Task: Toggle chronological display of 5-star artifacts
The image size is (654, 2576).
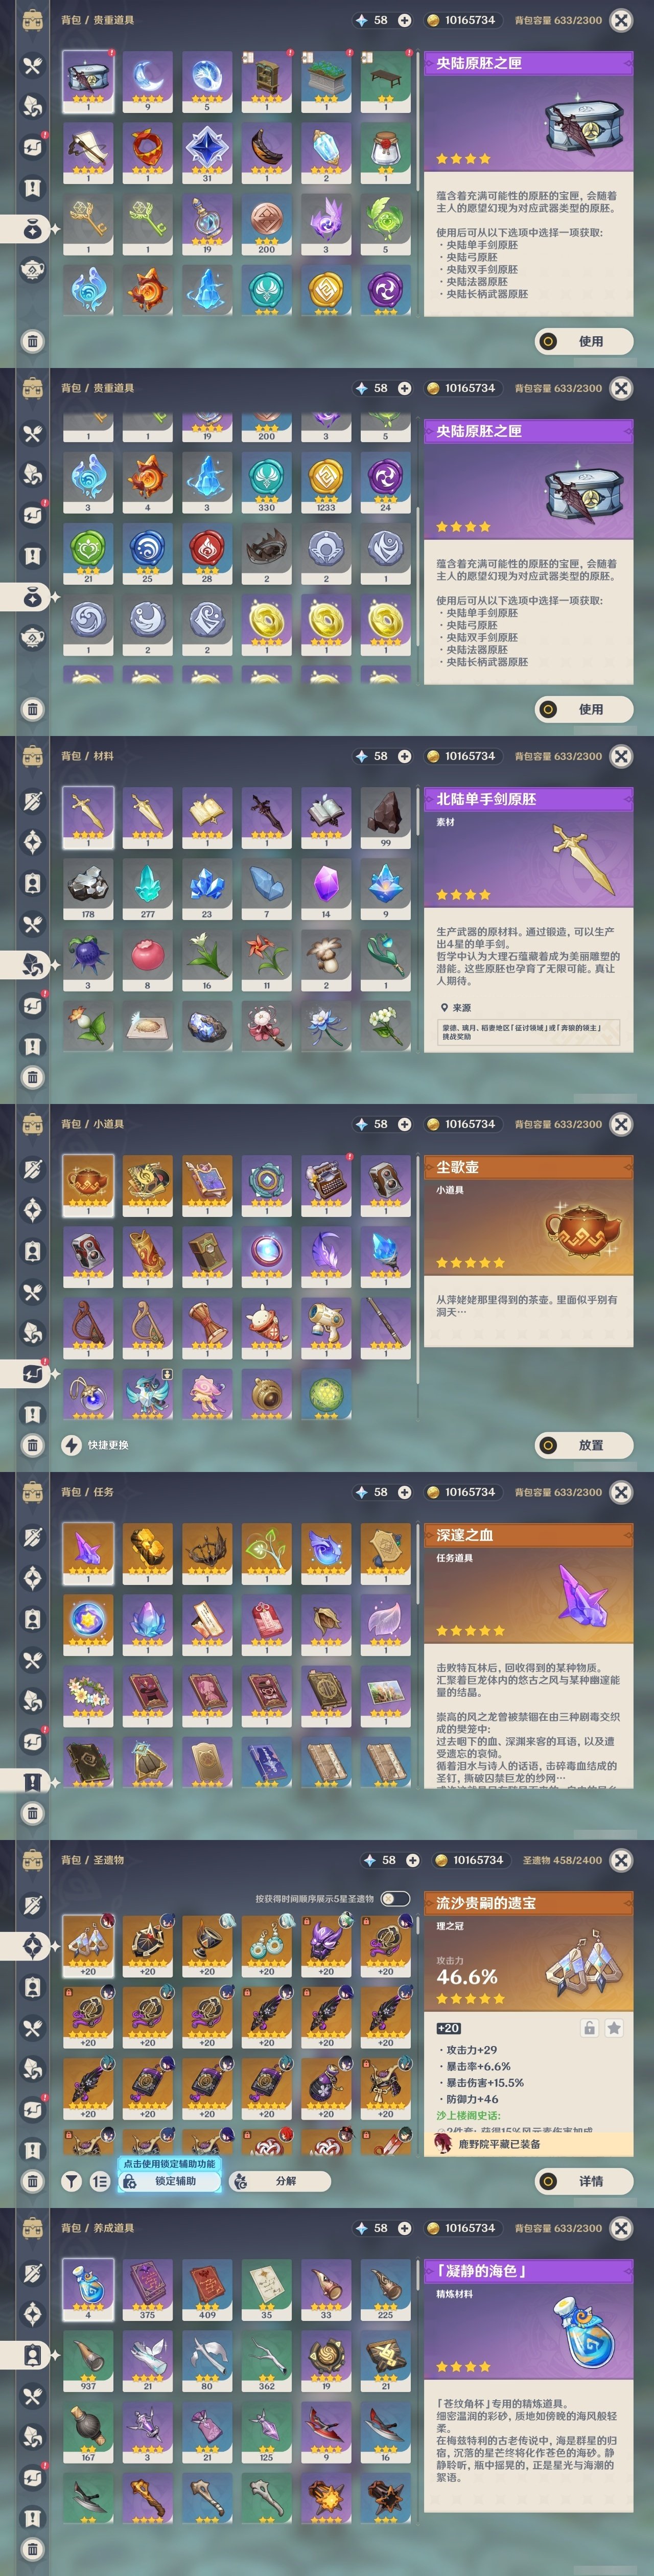Action: pos(395,1899)
